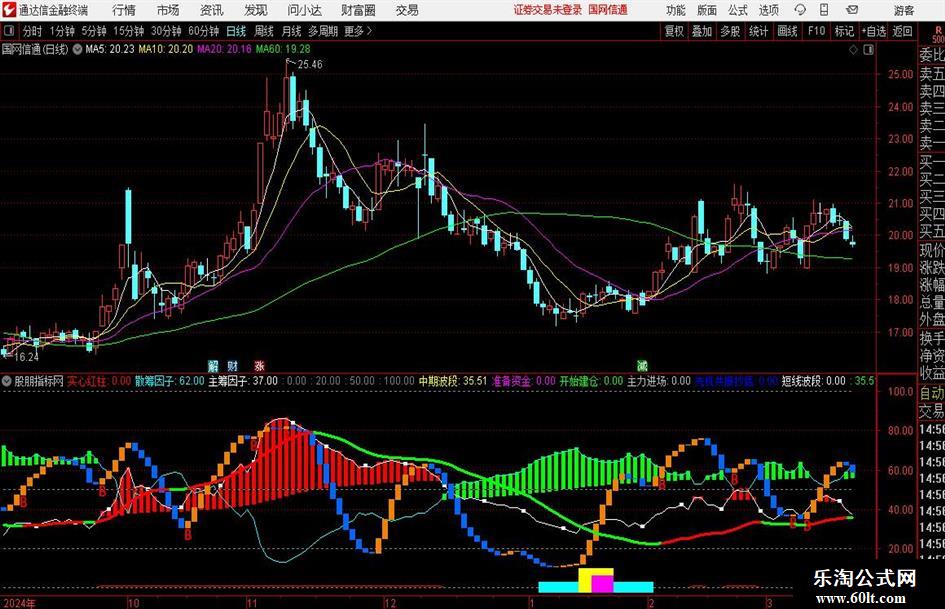
Task: Switch to 周线 weekly period
Action: pos(264,31)
